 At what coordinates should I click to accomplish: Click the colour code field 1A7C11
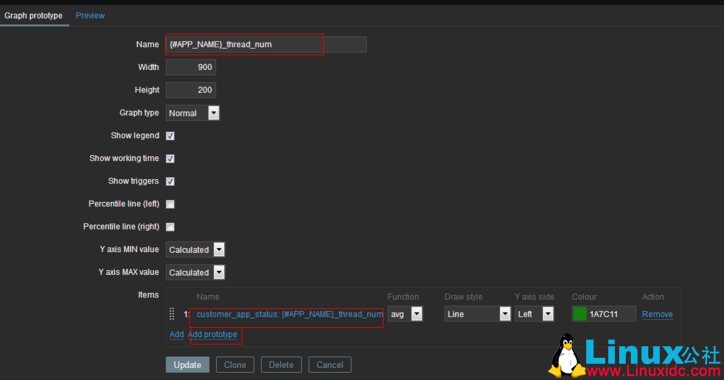click(x=612, y=314)
